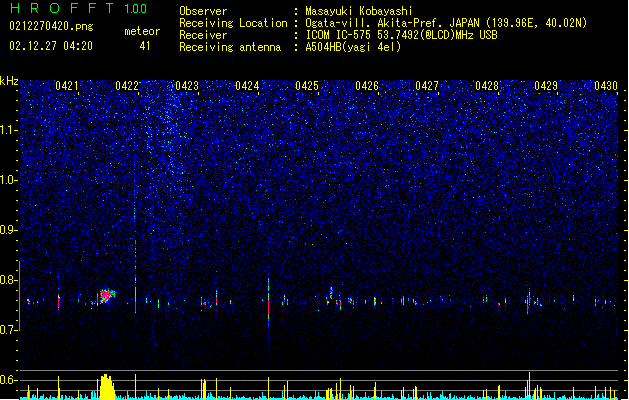The height and width of the screenshot is (400, 629).
Task: Click the Ogata-vill. Akita-Pref. JAPAN location text
Action: tap(446, 23)
